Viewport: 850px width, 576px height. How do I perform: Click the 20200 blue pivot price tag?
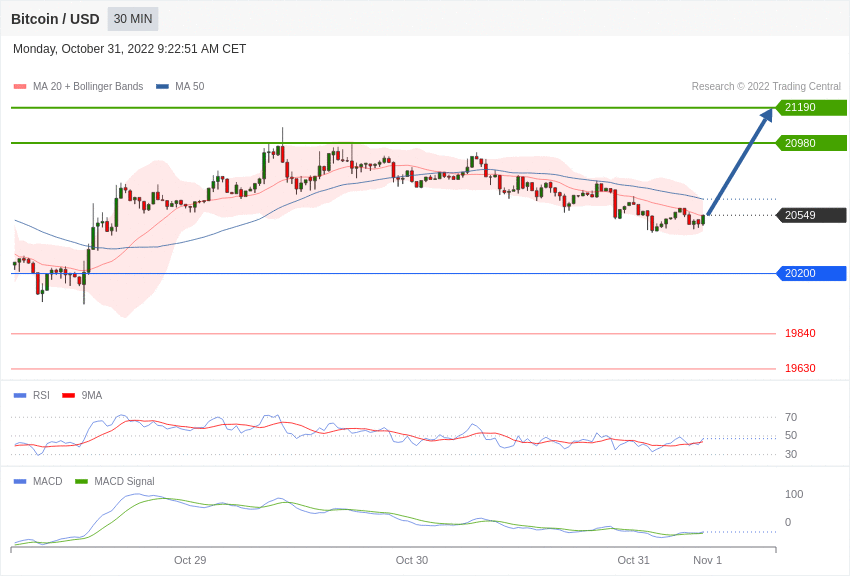810,273
